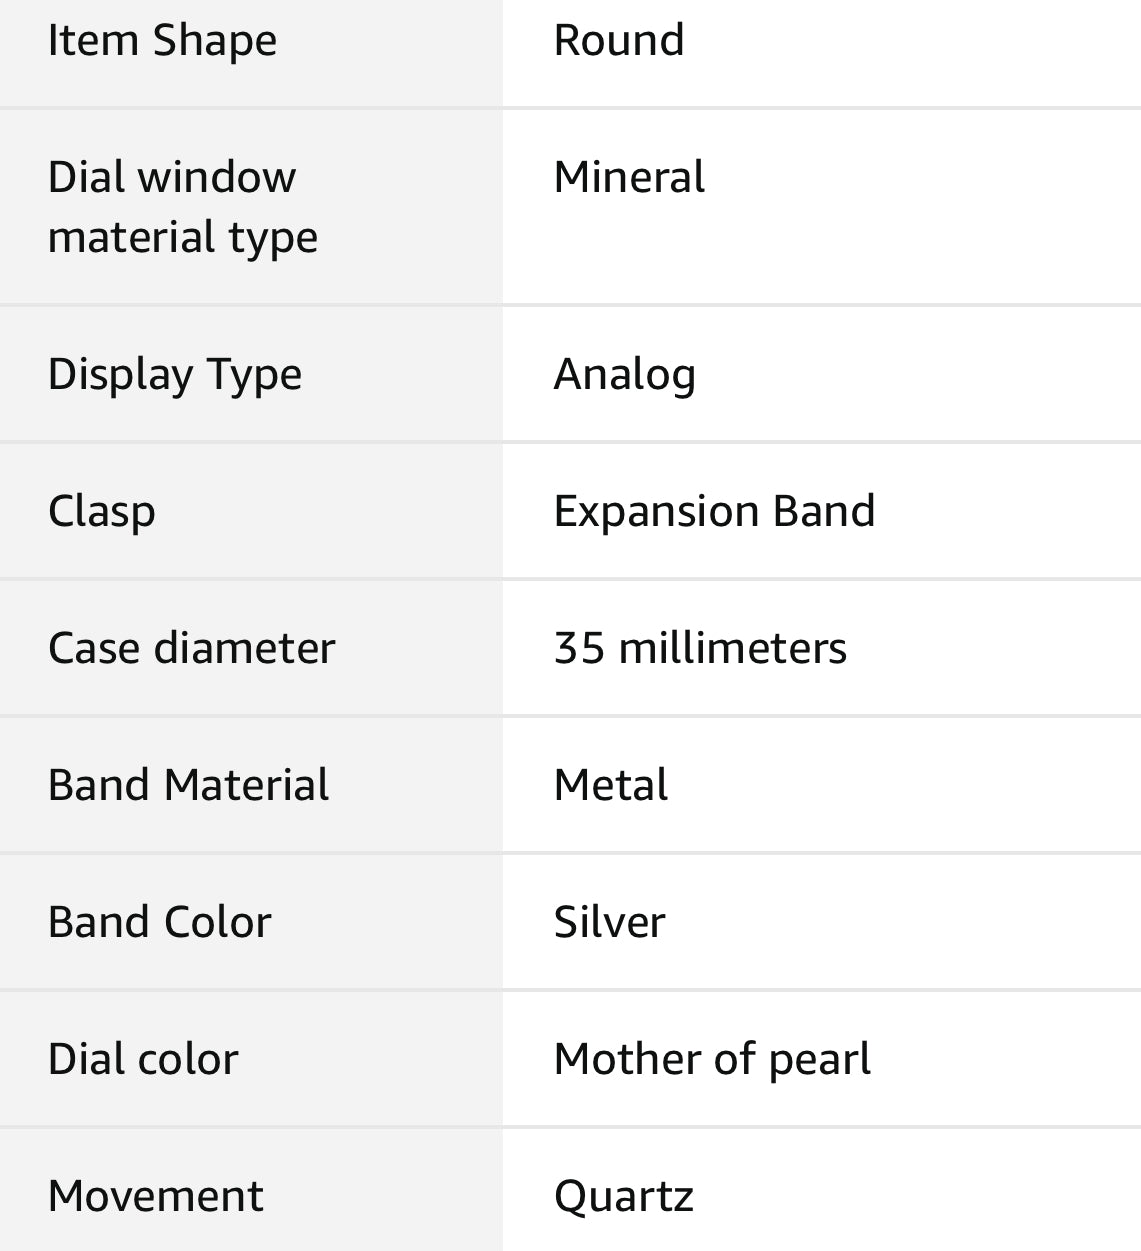The width and height of the screenshot is (1141, 1251).
Task: Select the 'Mother of pearl' value
Action: [712, 1060]
